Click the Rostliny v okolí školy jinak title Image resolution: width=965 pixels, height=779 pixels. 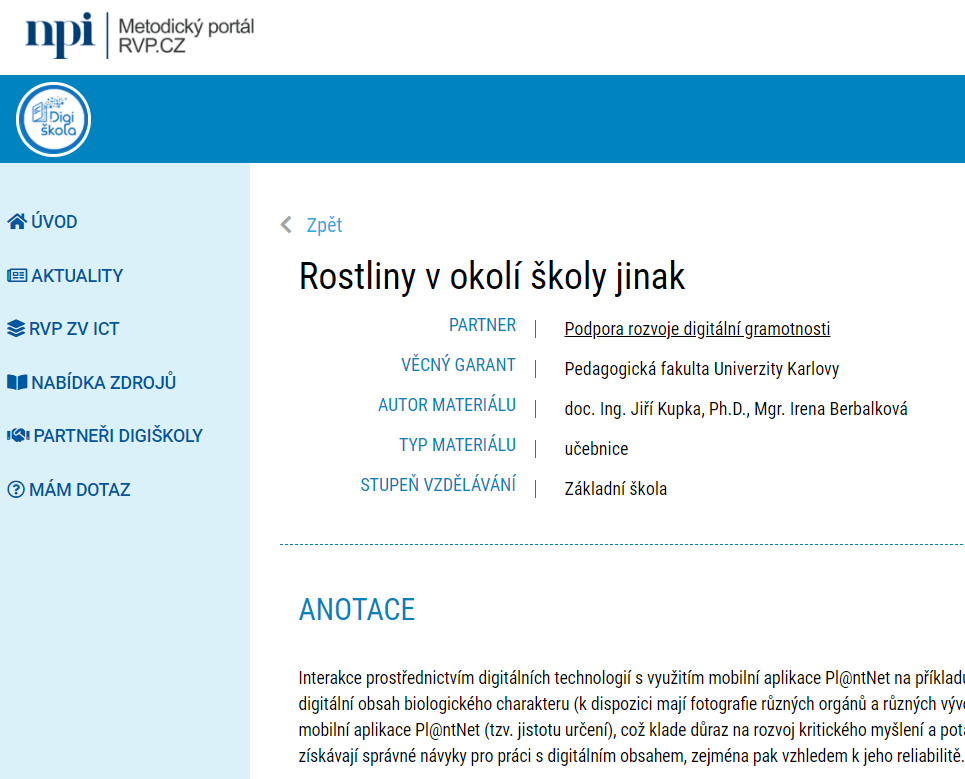(x=492, y=277)
